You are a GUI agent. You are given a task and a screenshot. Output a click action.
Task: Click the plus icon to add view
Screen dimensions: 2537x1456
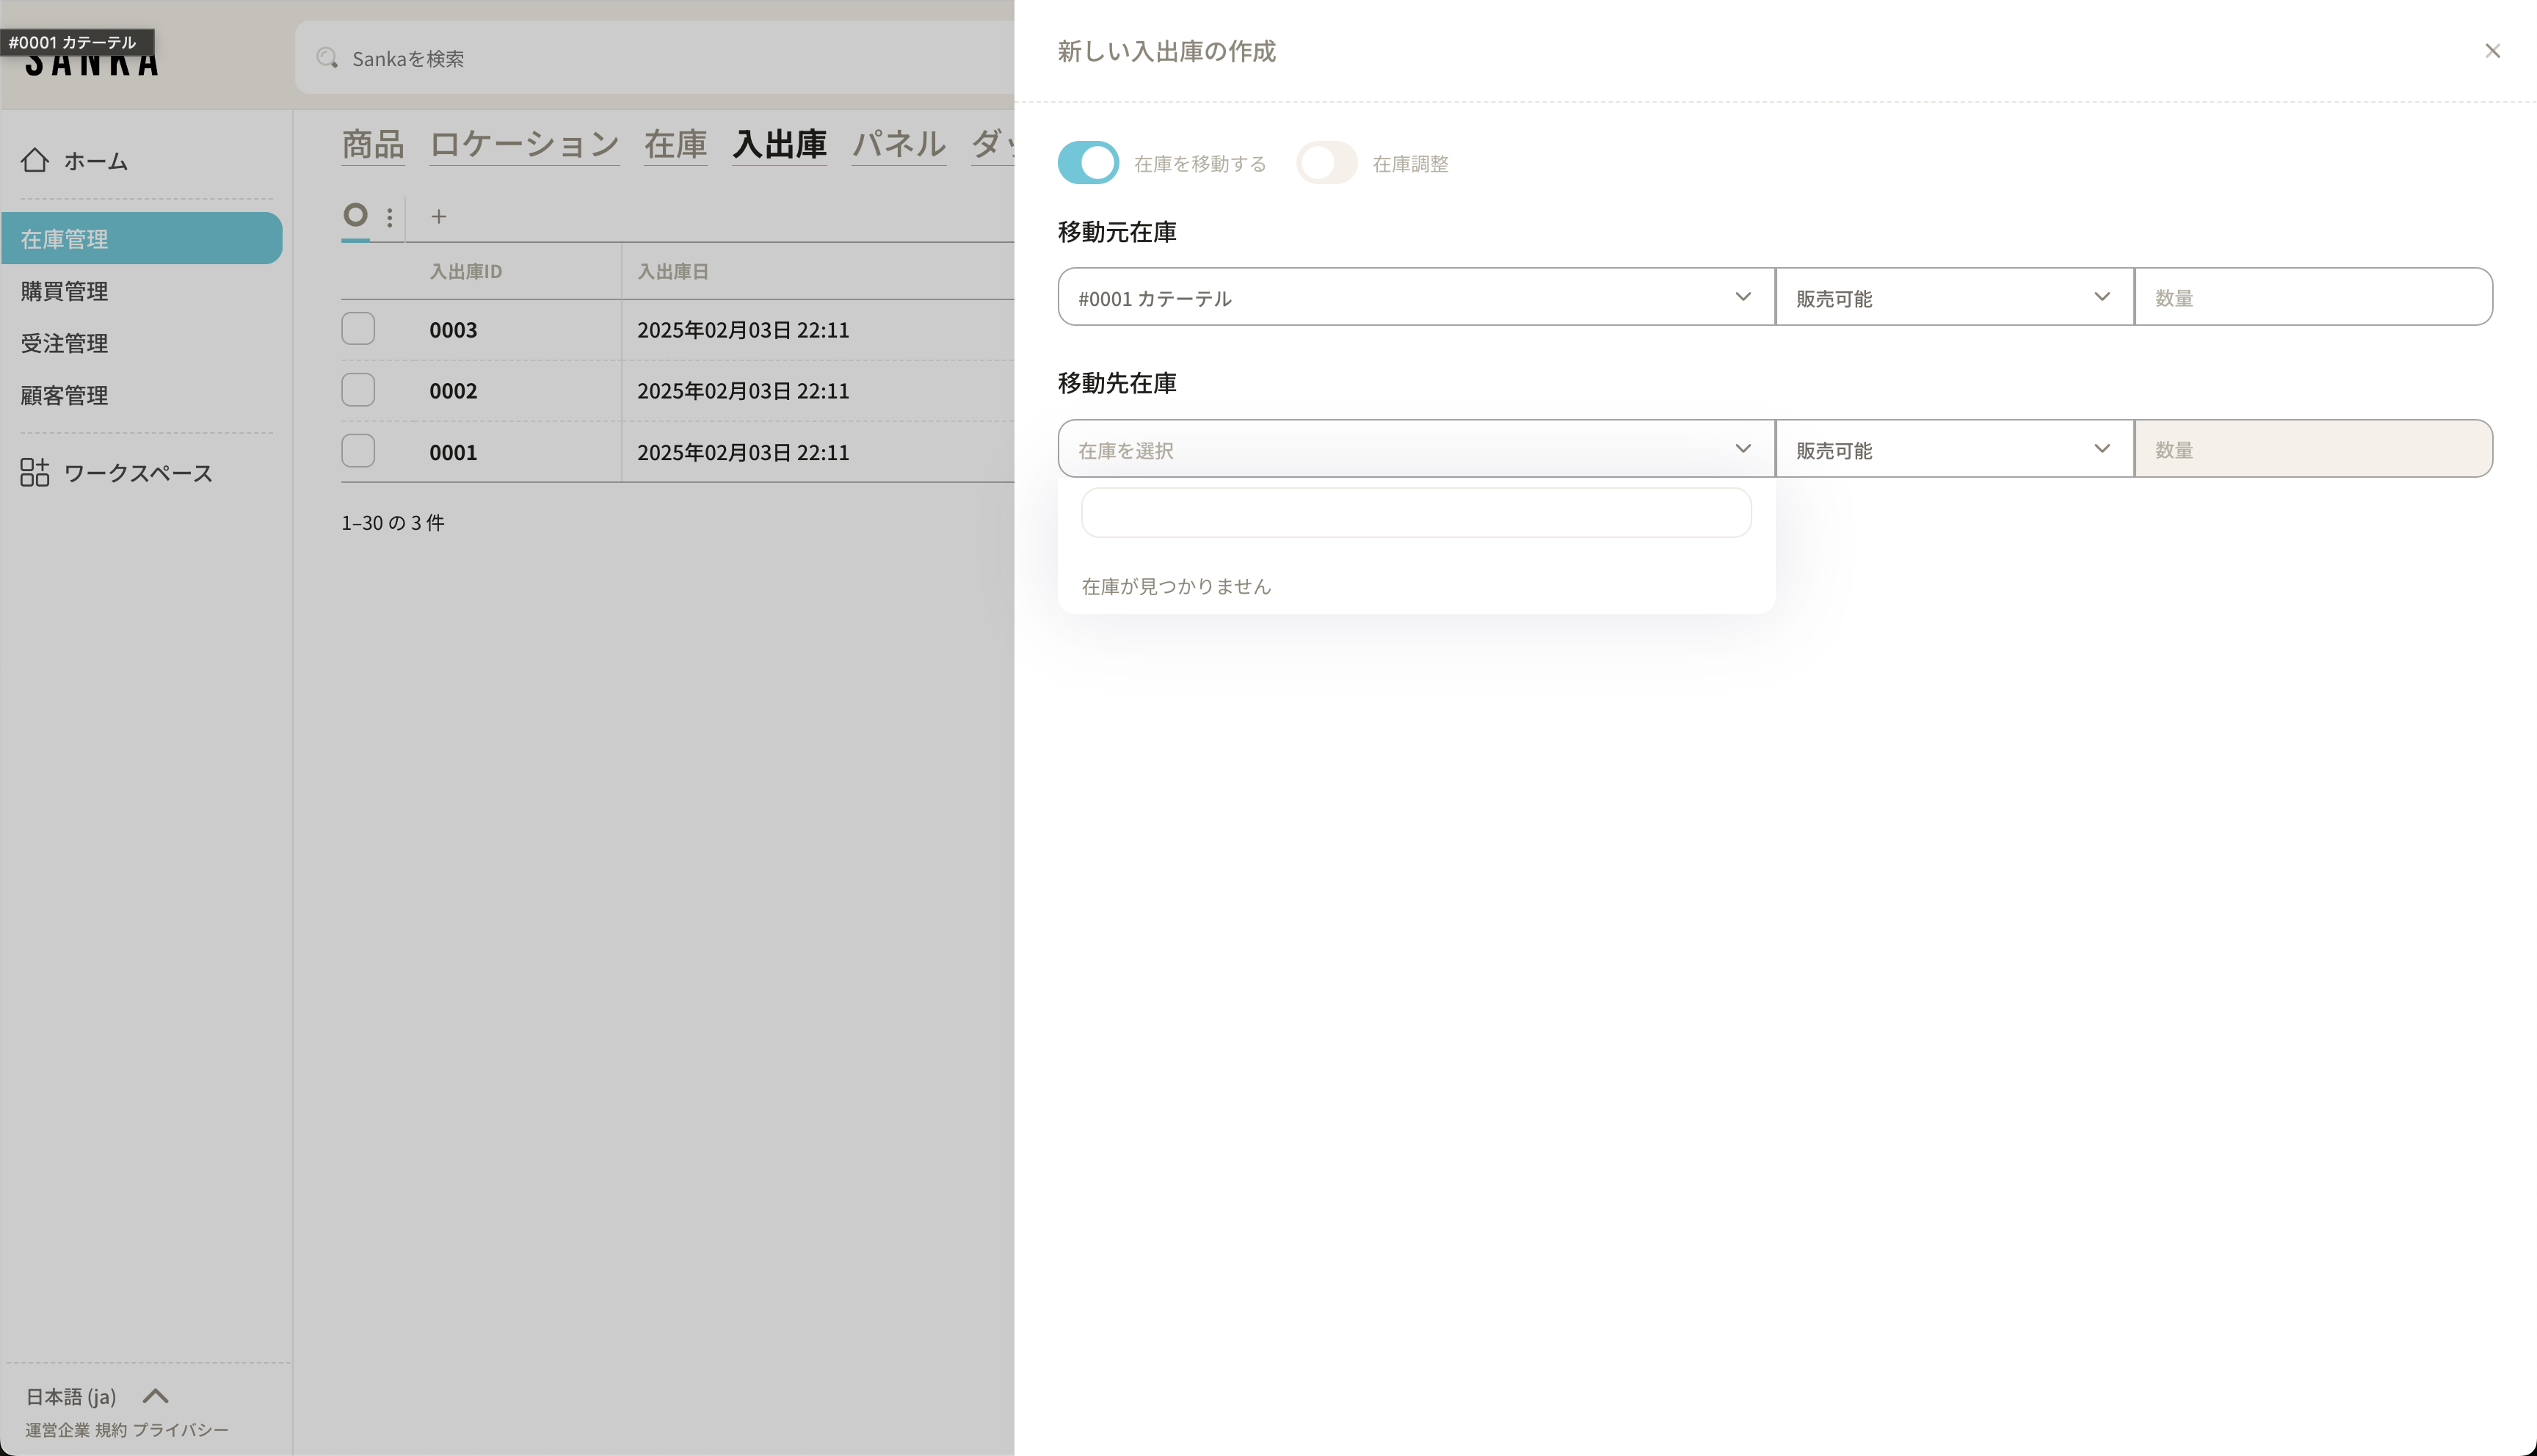tap(438, 216)
